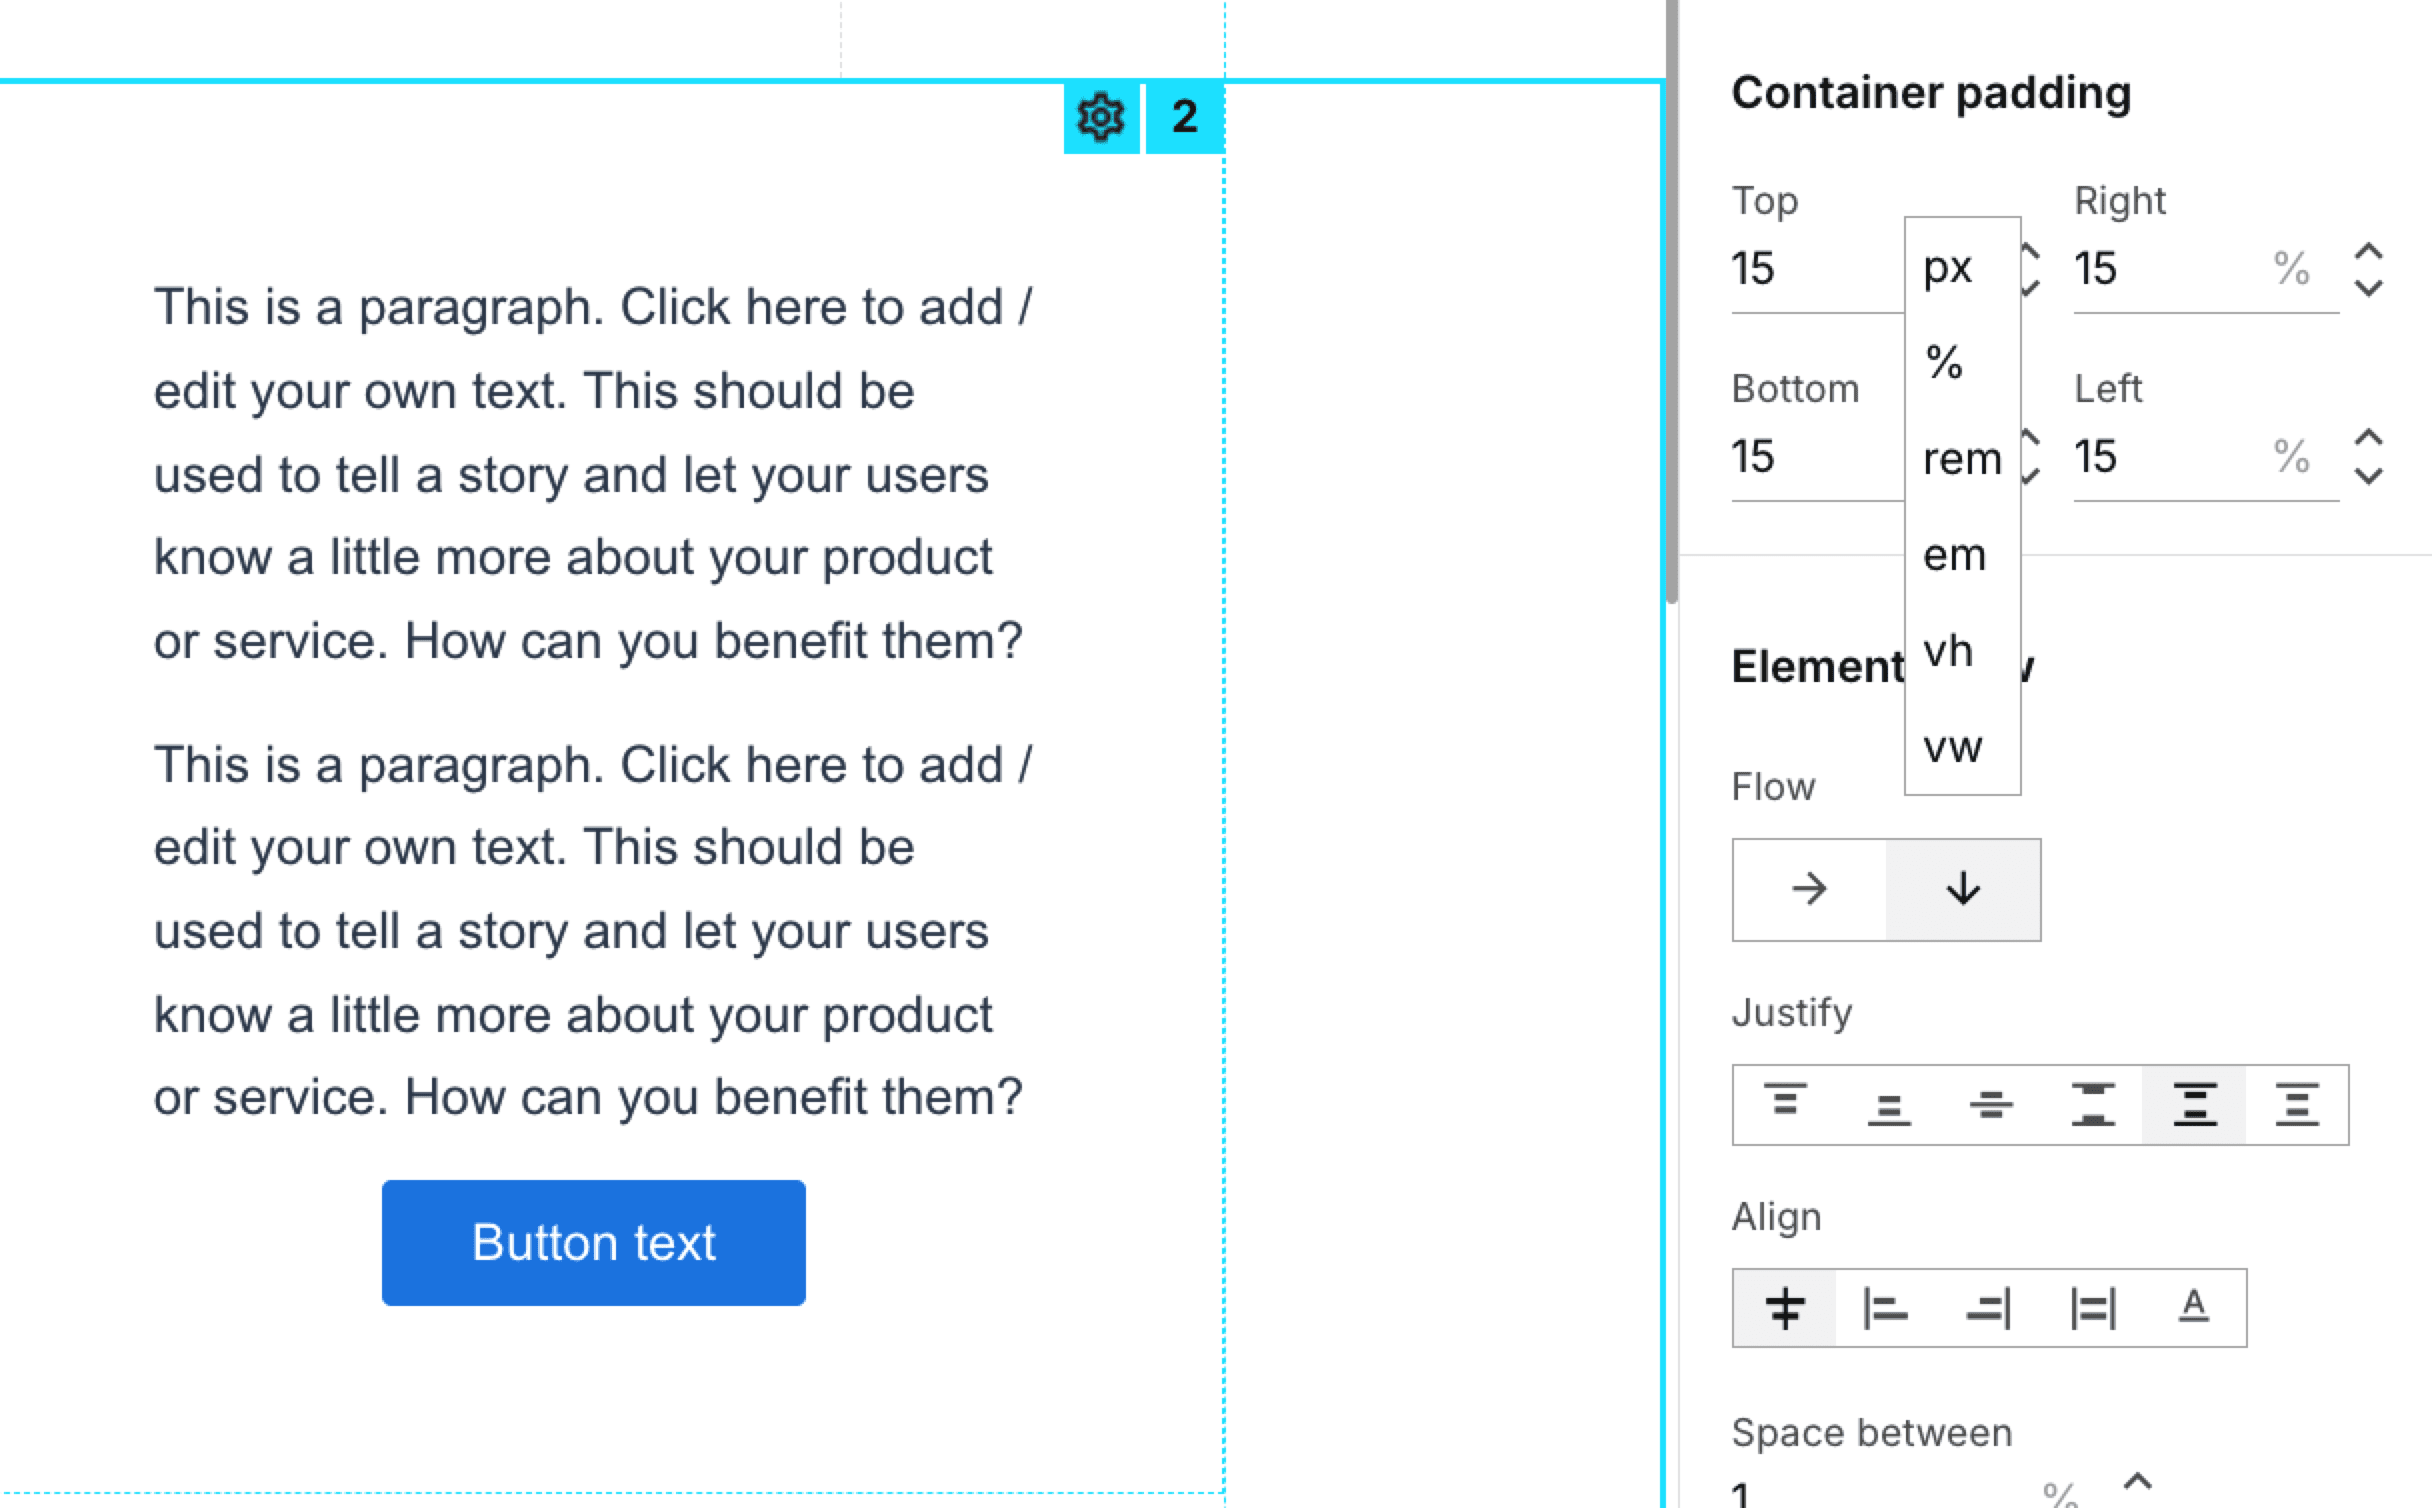Increase Left padding with up arrow
Viewport: 2432px width, 1508px height.
(2368, 438)
